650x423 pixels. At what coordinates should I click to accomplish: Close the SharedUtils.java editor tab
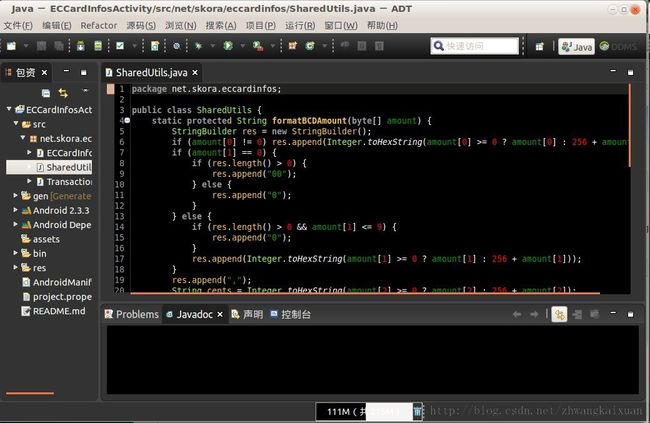(195, 73)
